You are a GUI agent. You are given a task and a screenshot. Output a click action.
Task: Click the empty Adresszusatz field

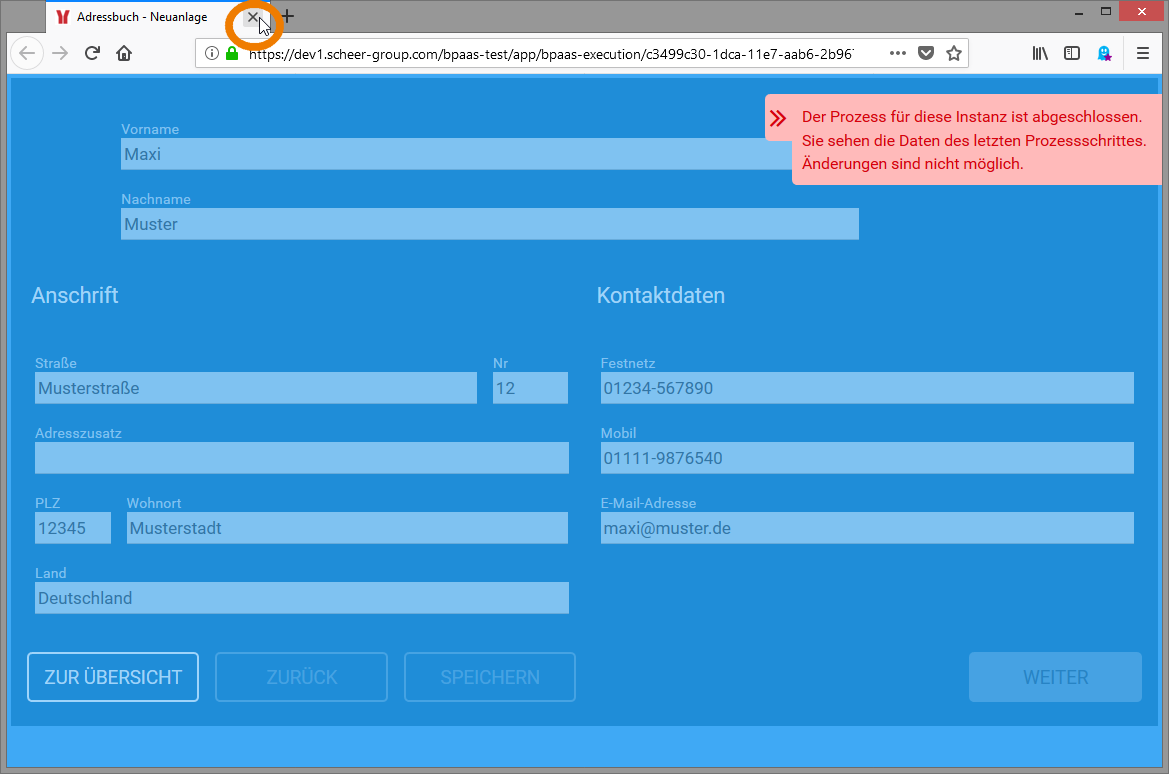click(x=302, y=459)
